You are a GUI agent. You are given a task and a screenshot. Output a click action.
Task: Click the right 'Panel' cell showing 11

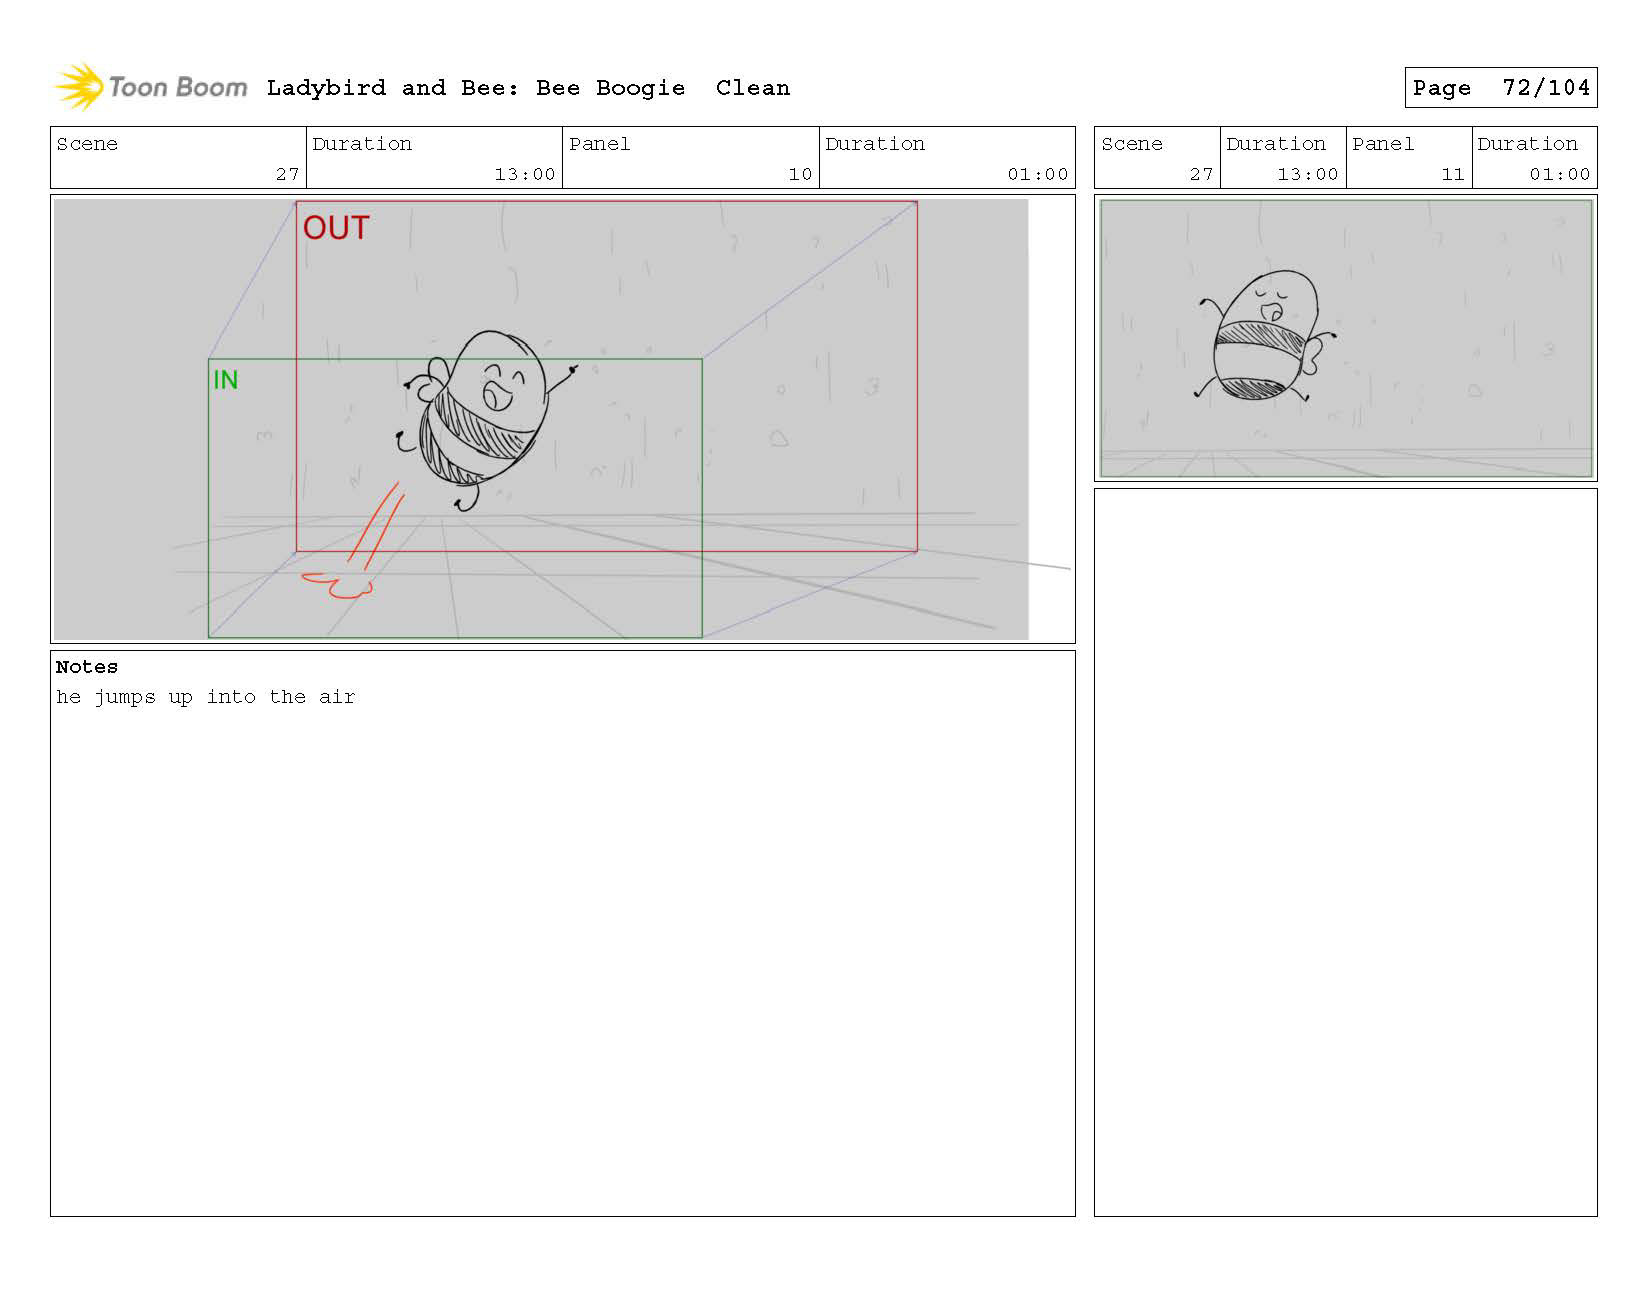pos(1409,158)
